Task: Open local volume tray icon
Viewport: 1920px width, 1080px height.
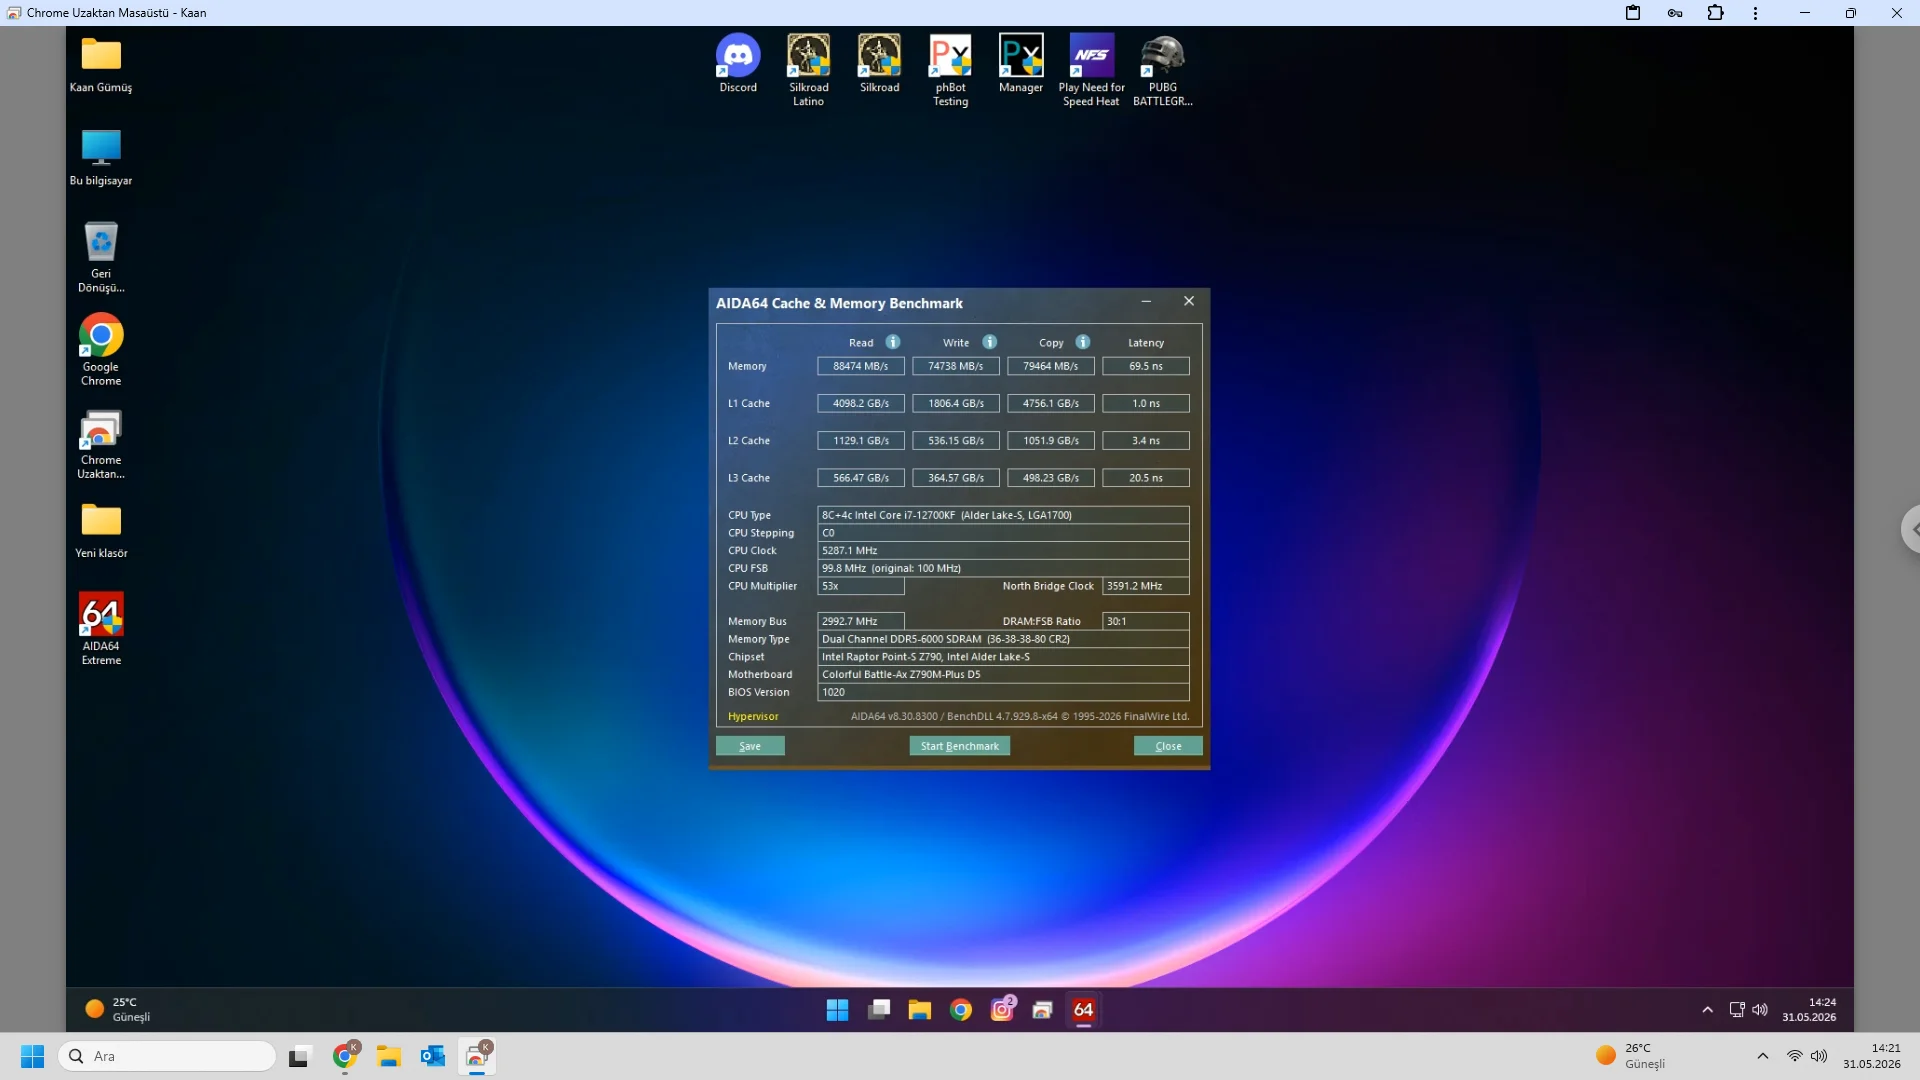Action: tap(1819, 1056)
